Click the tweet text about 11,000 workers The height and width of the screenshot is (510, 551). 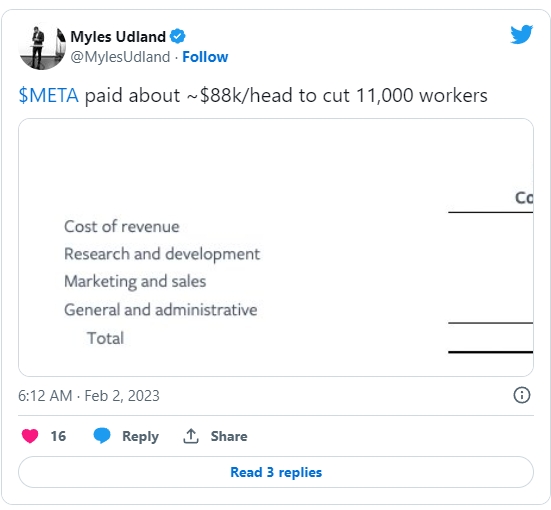253,96
